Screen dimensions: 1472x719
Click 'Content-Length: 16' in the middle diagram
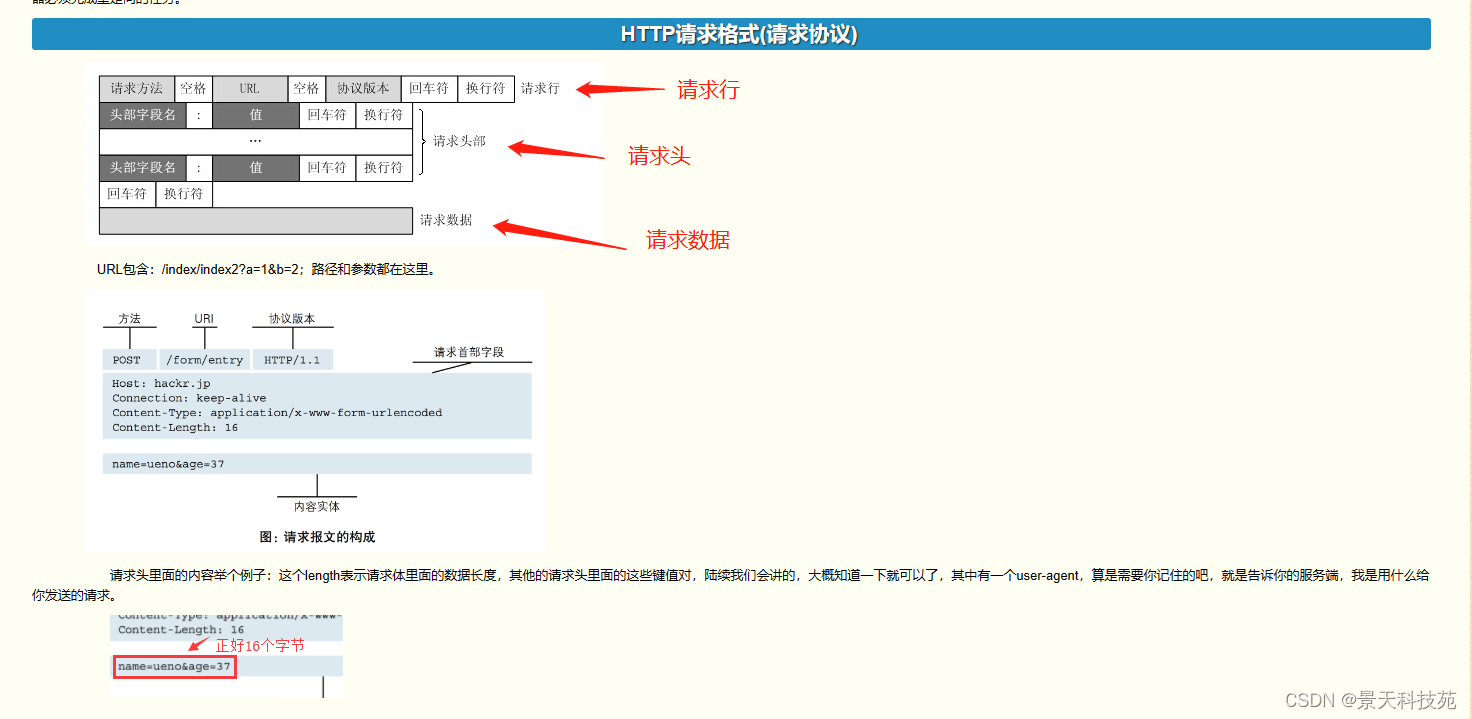[x=175, y=427]
